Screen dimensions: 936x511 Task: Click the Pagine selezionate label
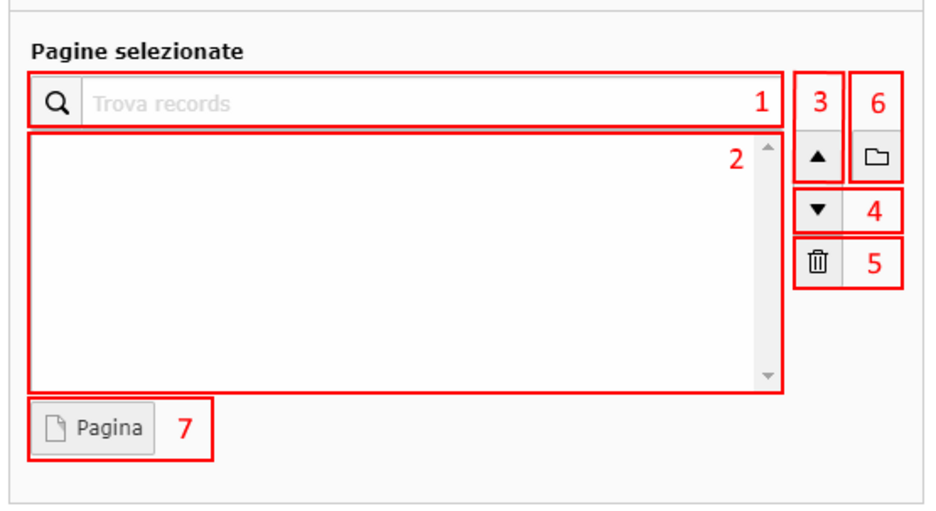(x=137, y=51)
